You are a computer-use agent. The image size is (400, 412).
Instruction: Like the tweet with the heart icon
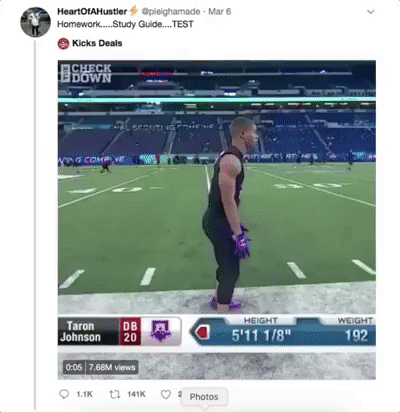coord(166,394)
